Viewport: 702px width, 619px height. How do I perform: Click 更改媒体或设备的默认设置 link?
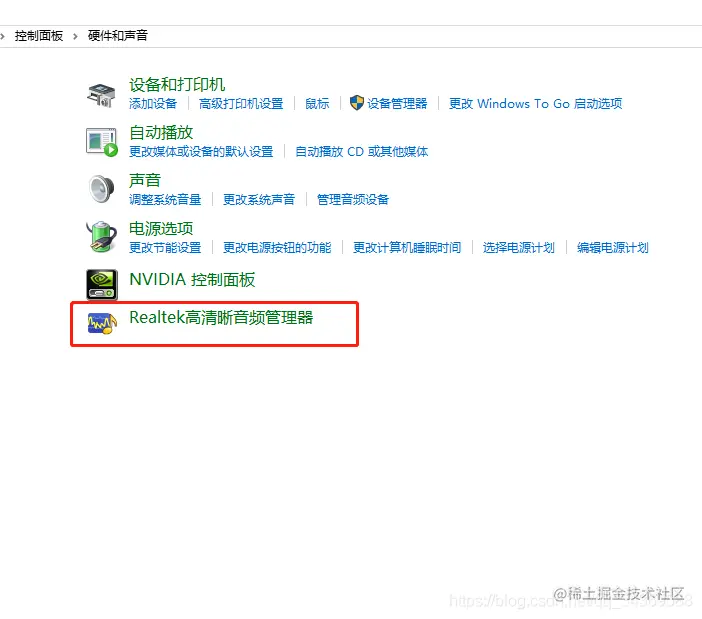pyautogui.click(x=201, y=152)
